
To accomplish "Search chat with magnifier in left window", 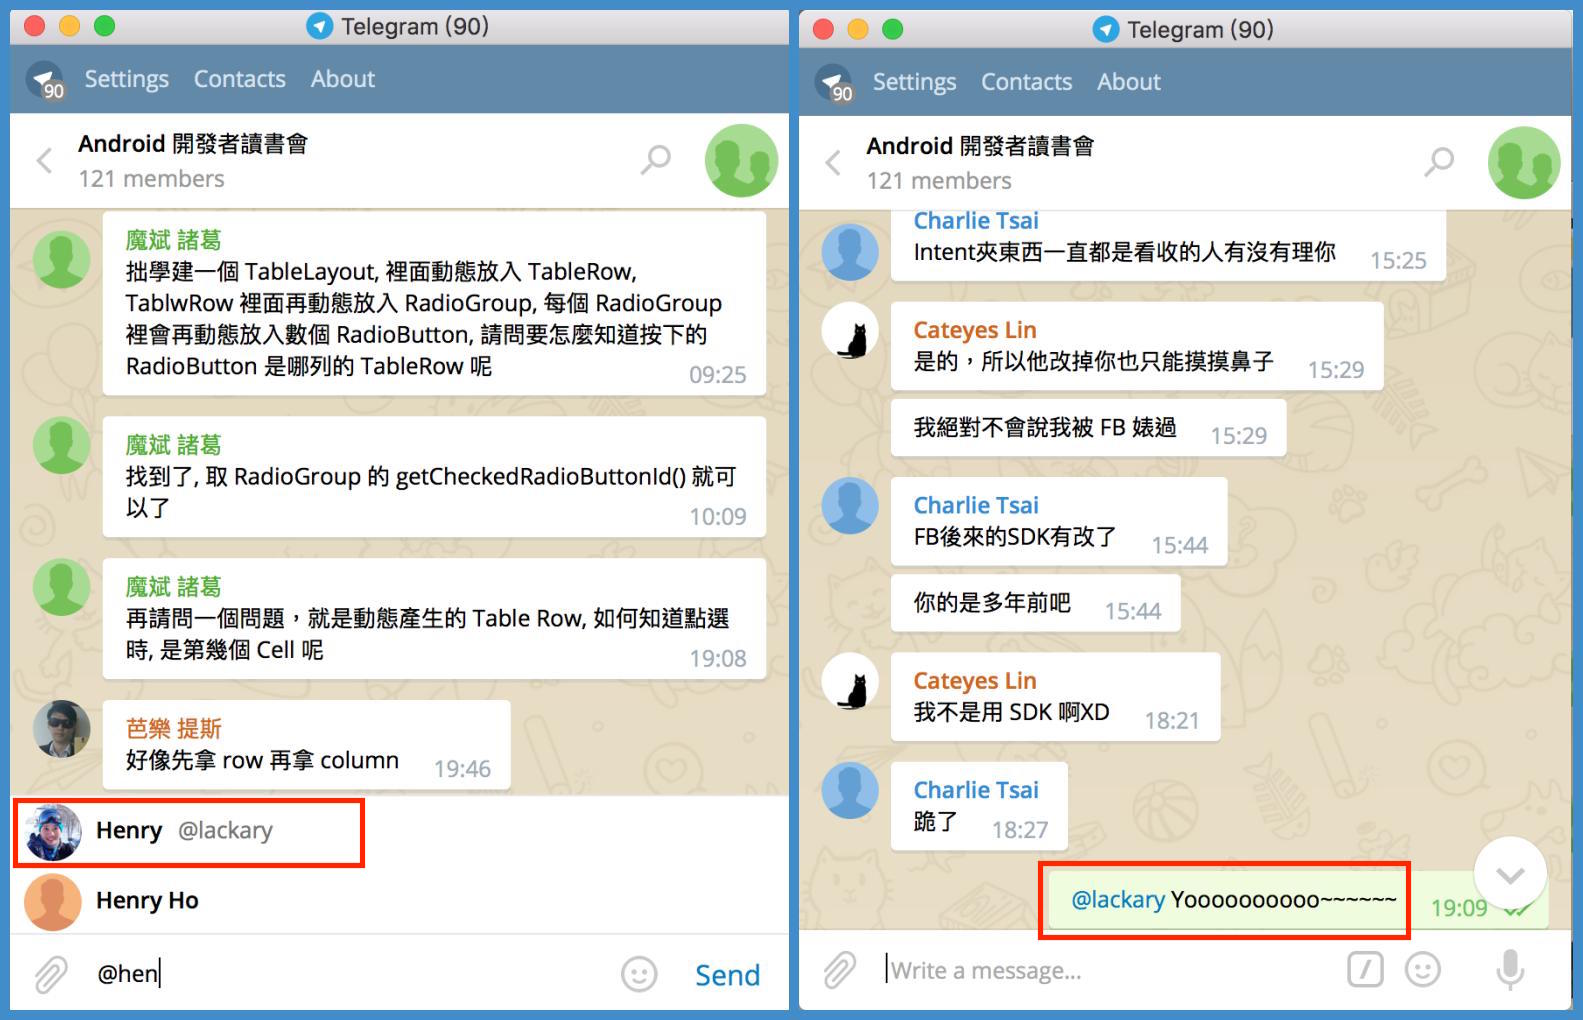I will click(656, 159).
